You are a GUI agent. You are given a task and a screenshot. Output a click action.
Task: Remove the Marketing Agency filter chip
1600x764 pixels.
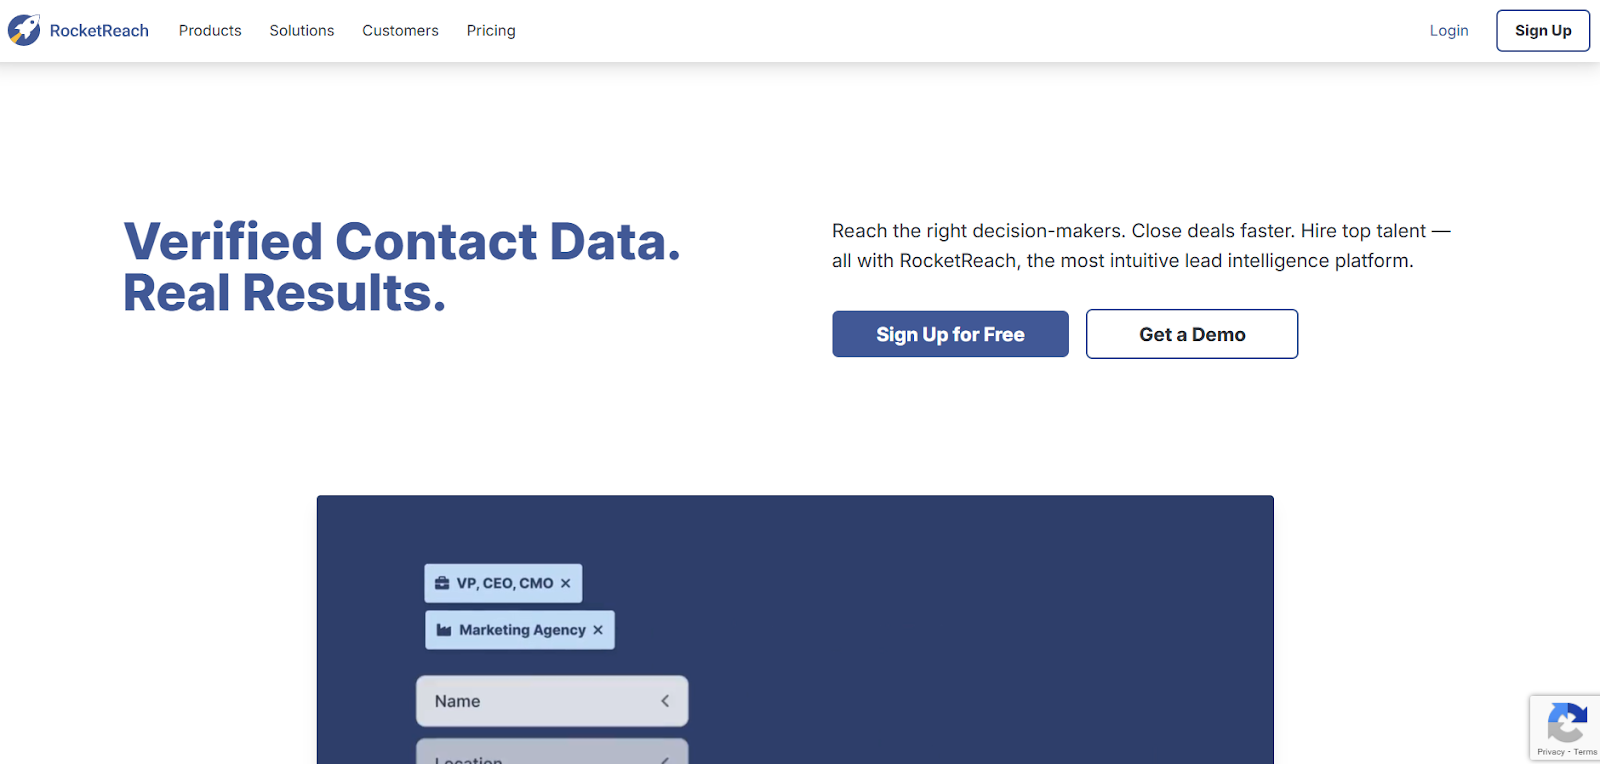[598, 630]
